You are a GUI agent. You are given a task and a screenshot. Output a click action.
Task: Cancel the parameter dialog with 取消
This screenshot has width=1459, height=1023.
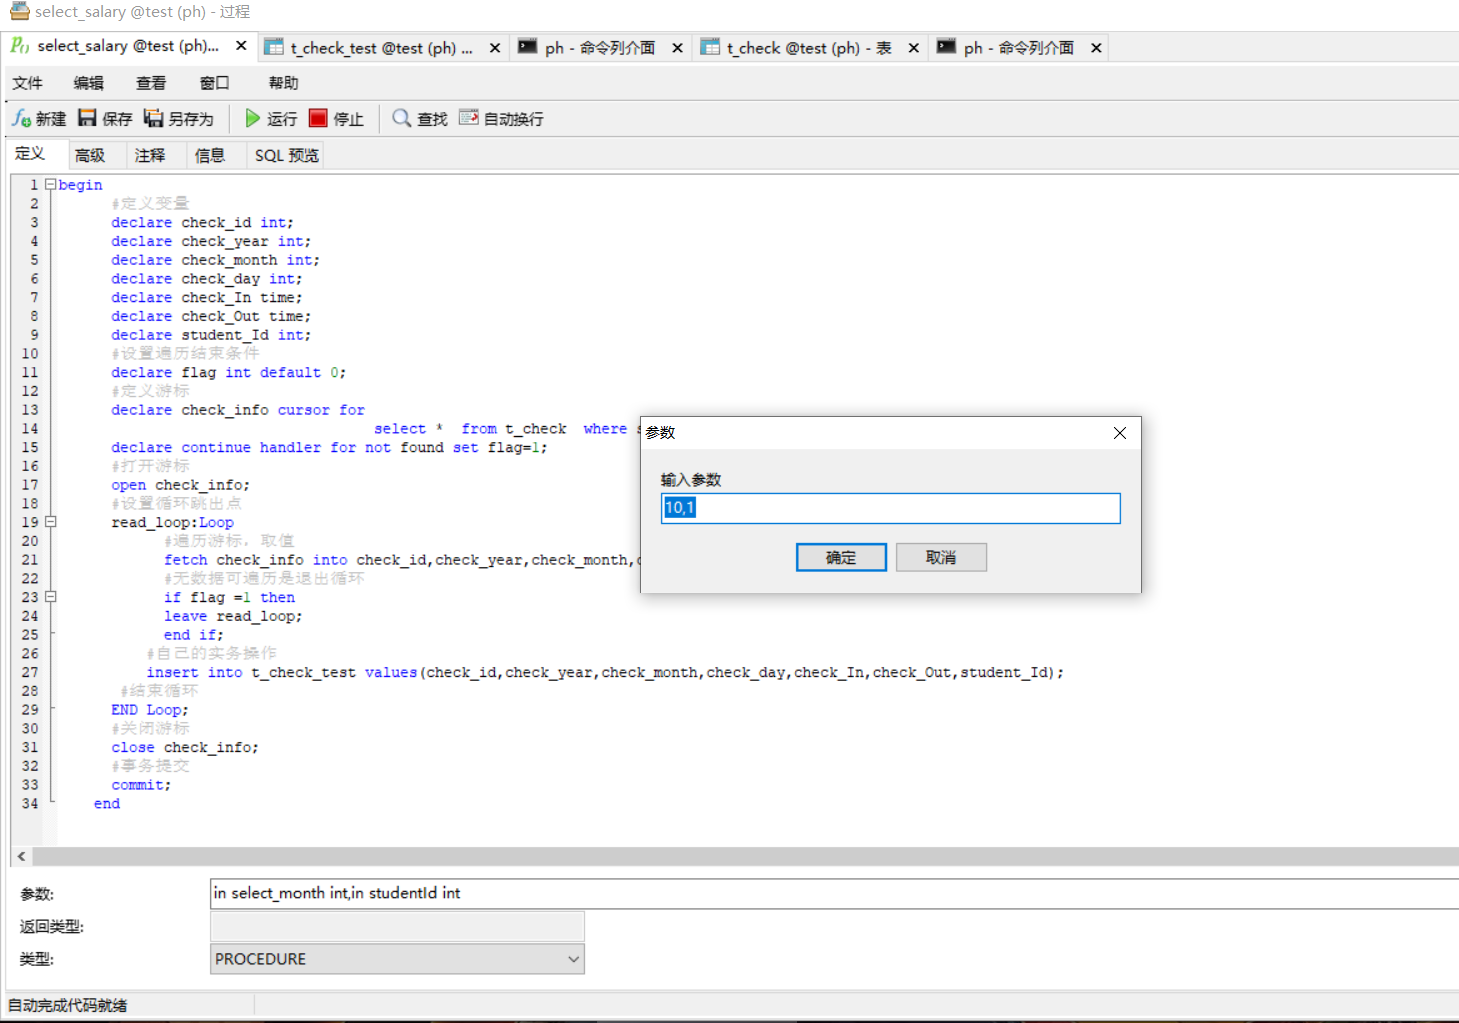point(941,557)
